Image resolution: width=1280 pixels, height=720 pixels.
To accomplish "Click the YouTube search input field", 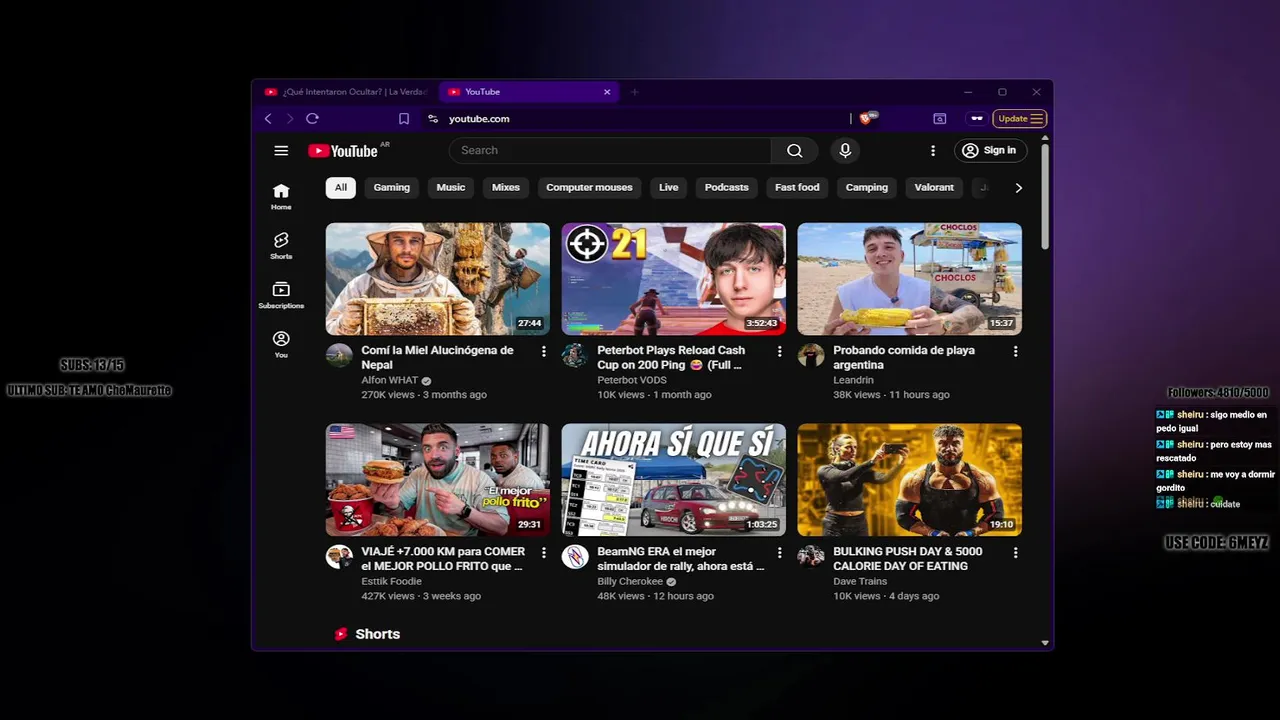I will 610,151.
